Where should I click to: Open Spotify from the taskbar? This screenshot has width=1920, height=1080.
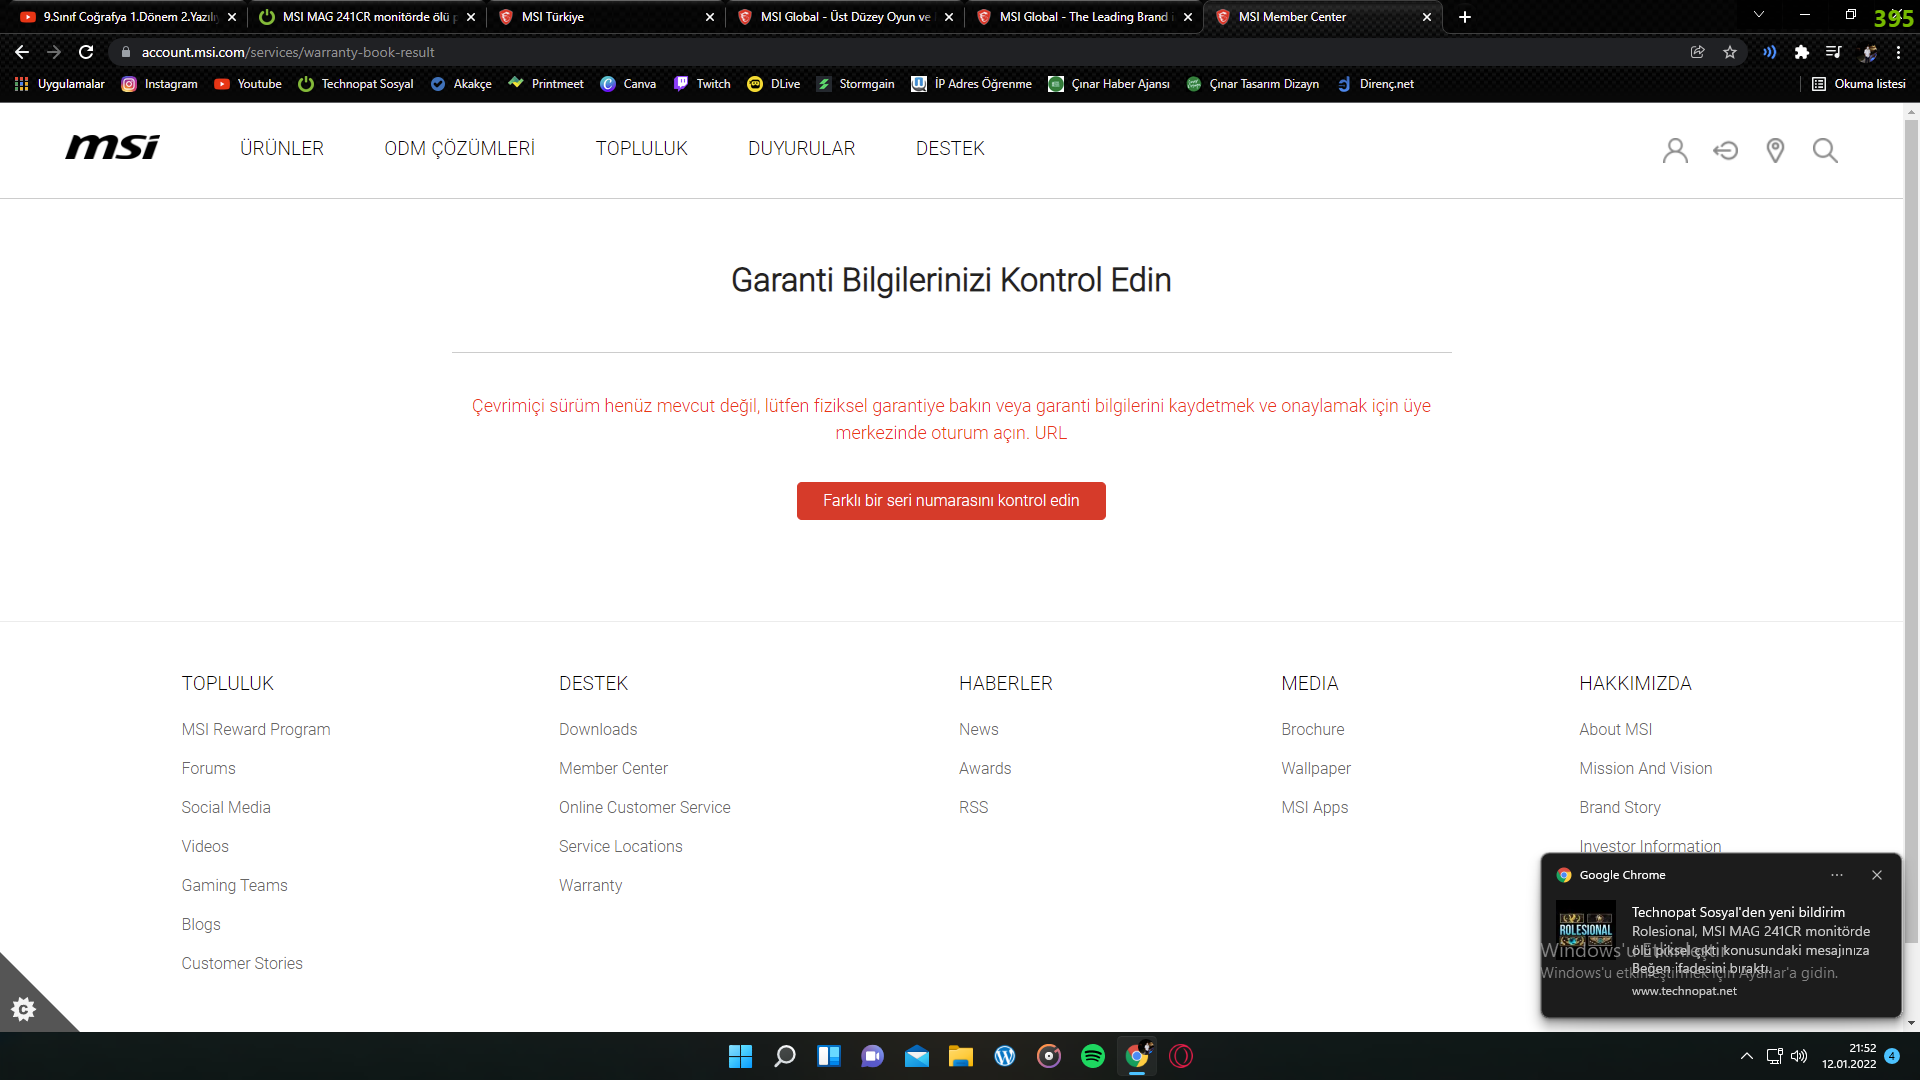tap(1092, 1056)
